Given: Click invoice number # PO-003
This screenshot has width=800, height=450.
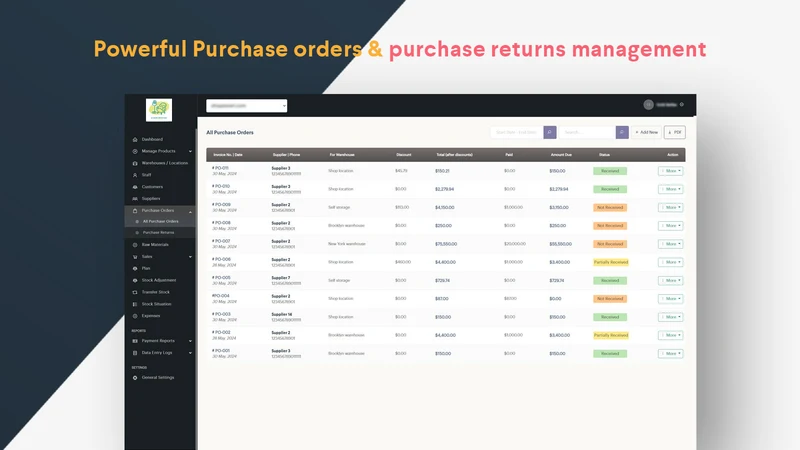Looking at the screenshot, I should [x=221, y=314].
